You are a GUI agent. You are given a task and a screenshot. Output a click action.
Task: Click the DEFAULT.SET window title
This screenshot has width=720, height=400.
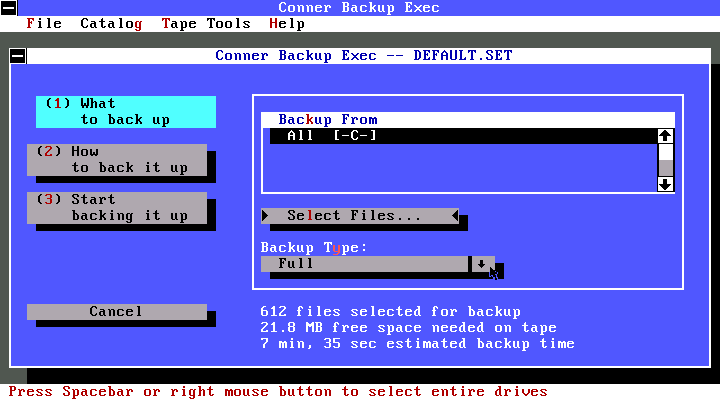click(364, 56)
